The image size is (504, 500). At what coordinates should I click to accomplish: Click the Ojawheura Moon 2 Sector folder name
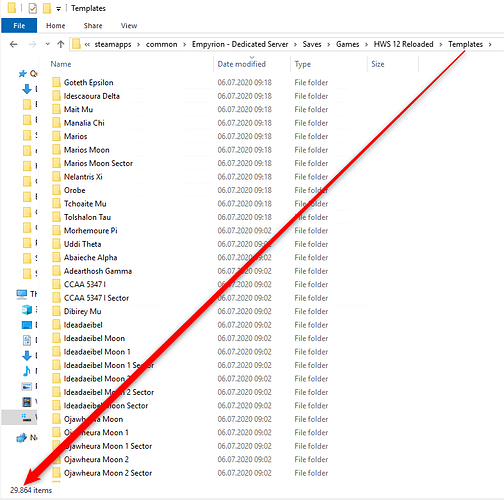tap(108, 473)
